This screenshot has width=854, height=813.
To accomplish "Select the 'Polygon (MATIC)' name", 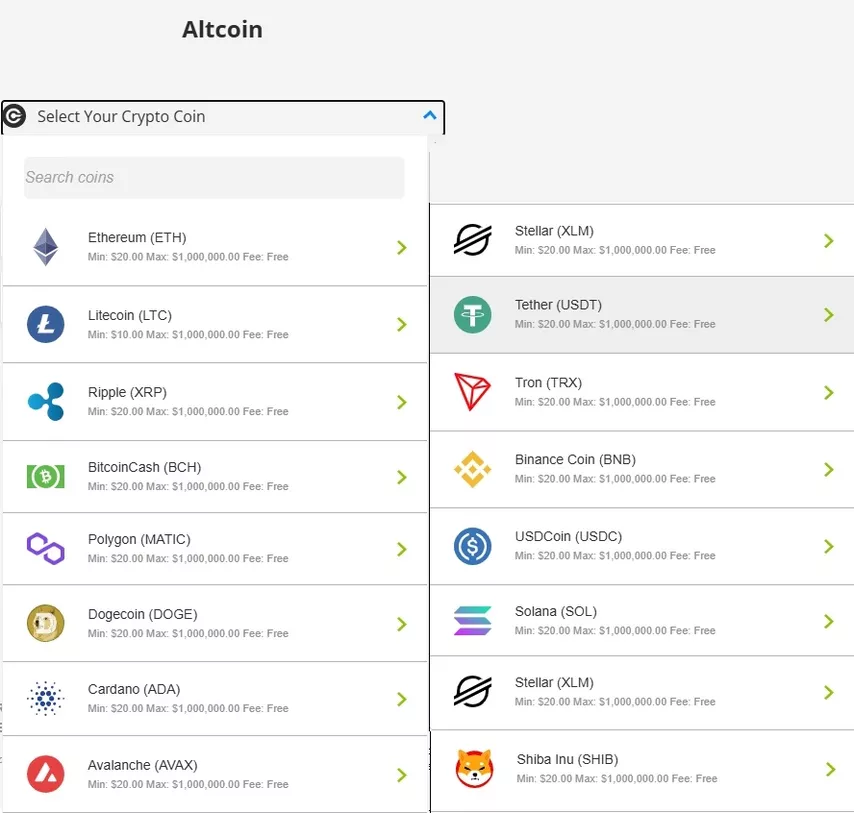I will [x=139, y=539].
